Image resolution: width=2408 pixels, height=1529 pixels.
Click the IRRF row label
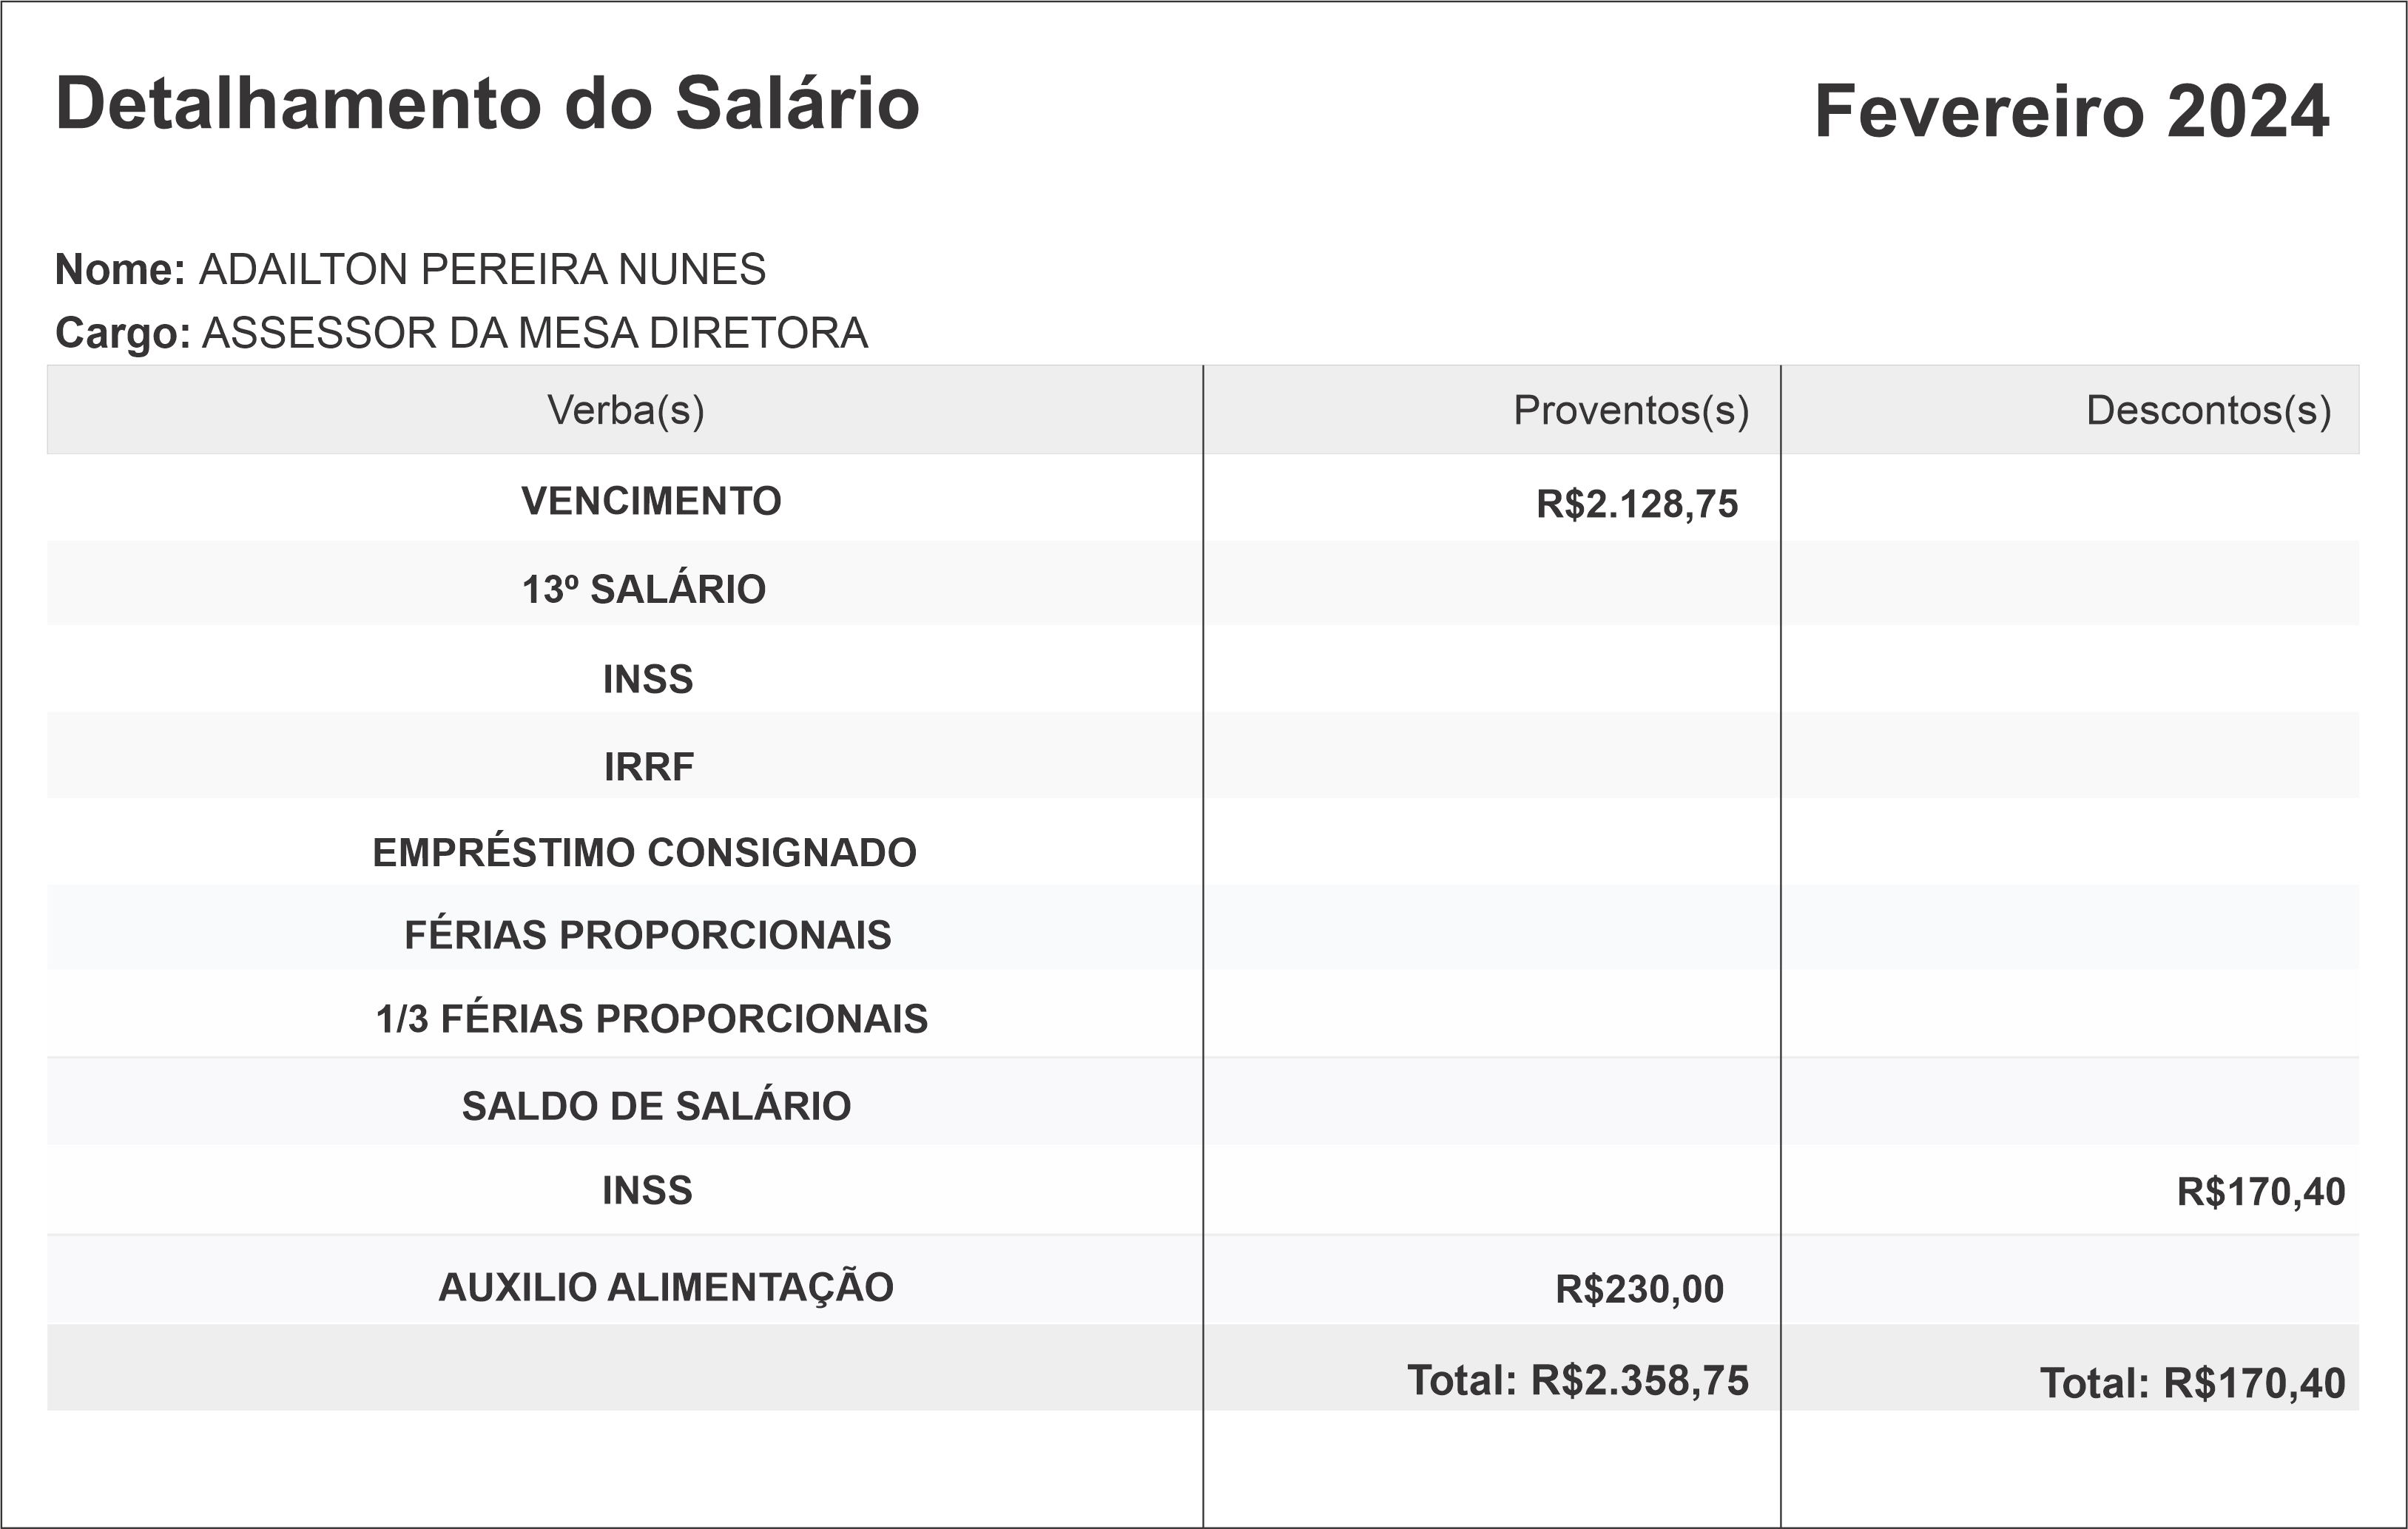648,767
